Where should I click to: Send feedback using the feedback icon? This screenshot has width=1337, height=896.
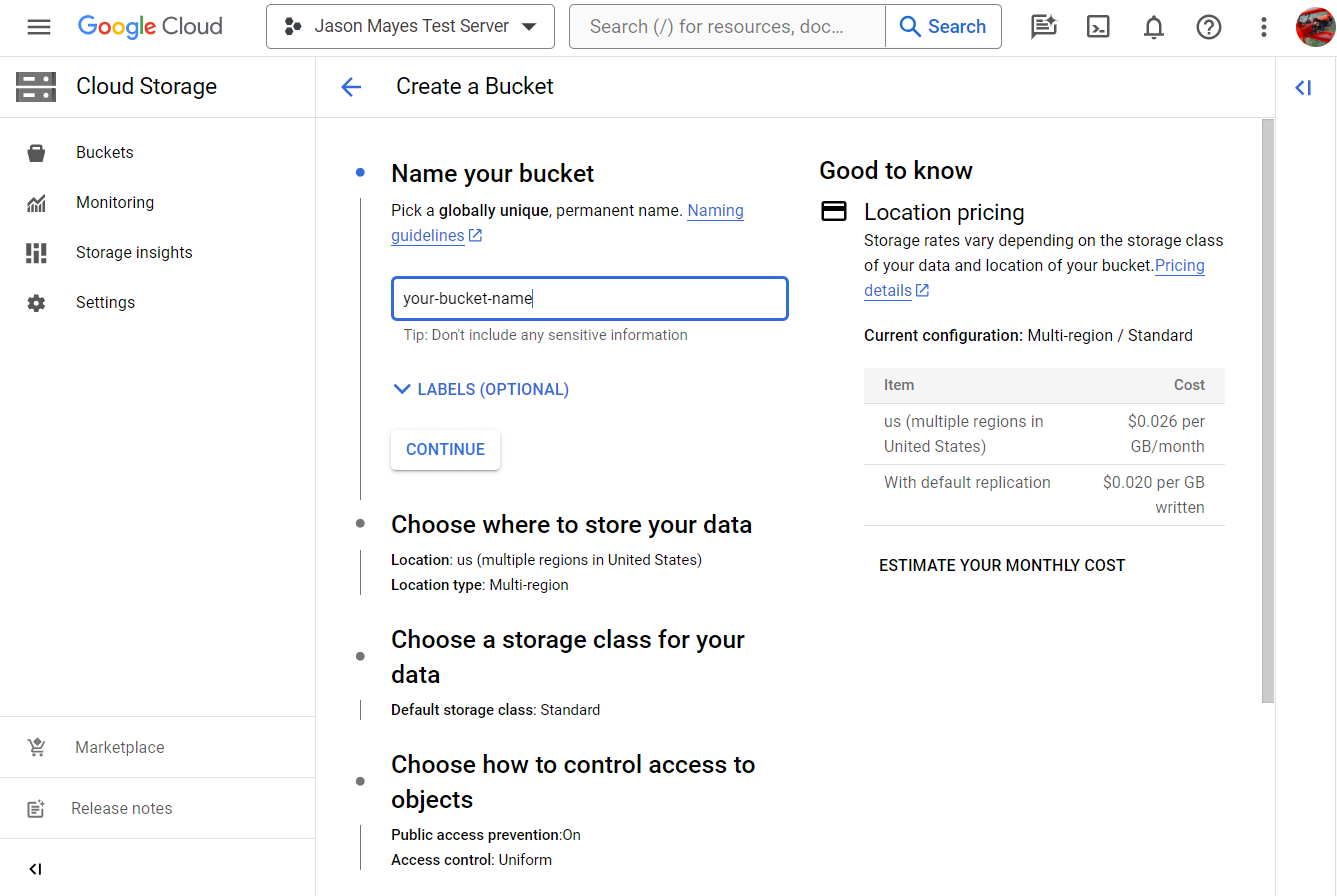coord(1043,27)
